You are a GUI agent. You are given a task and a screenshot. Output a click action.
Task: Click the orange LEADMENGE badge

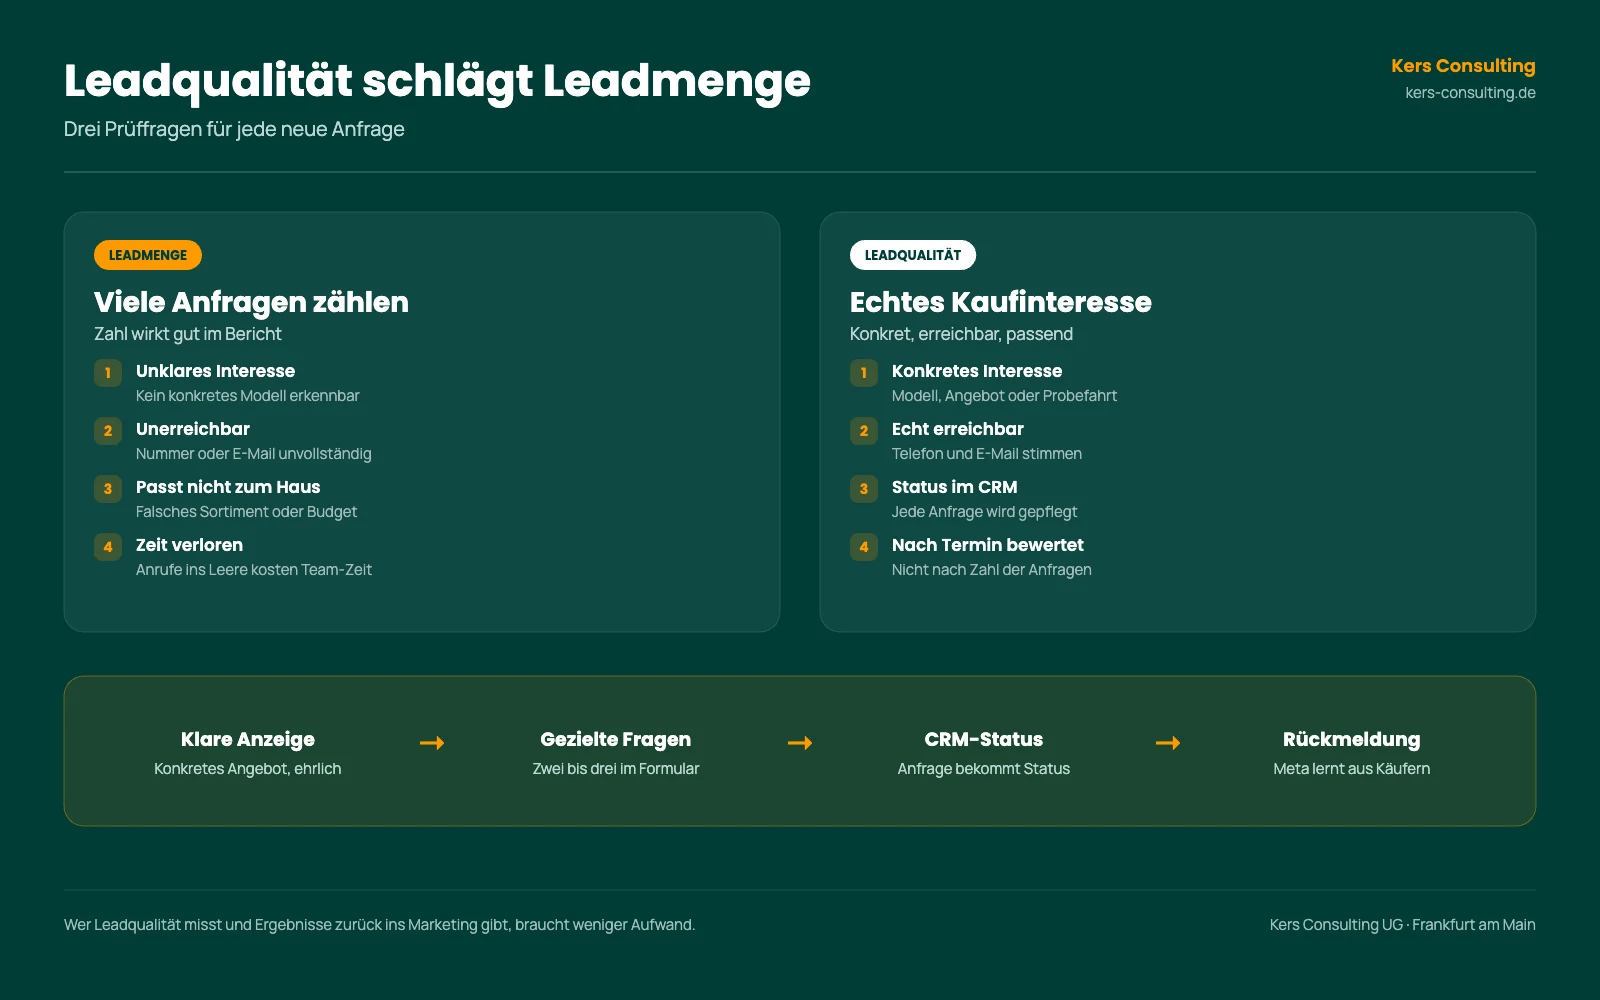(x=148, y=255)
